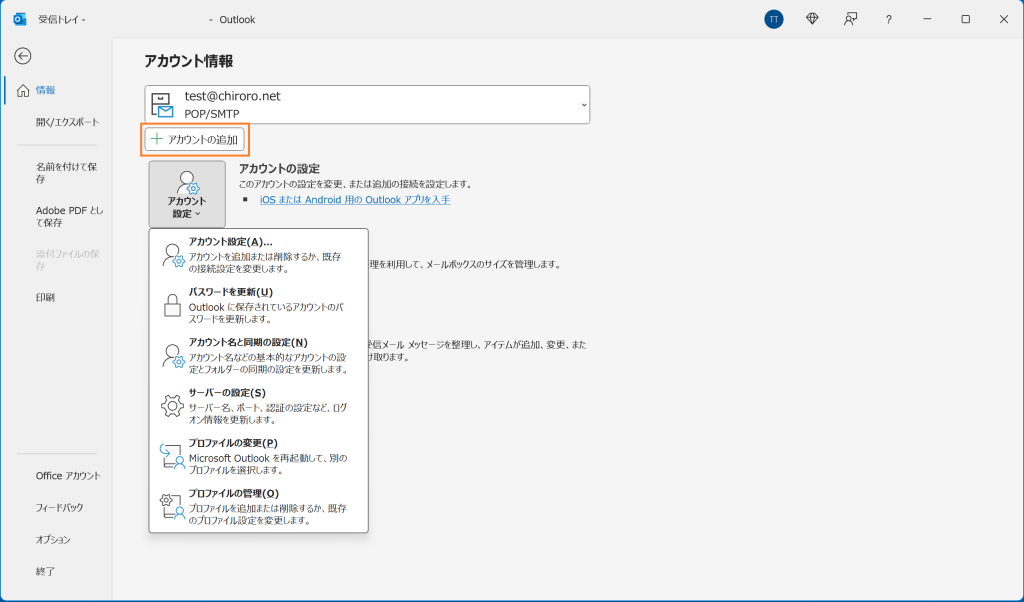
Task: Open フィードバック in sidebar
Action: pyautogui.click(x=59, y=507)
